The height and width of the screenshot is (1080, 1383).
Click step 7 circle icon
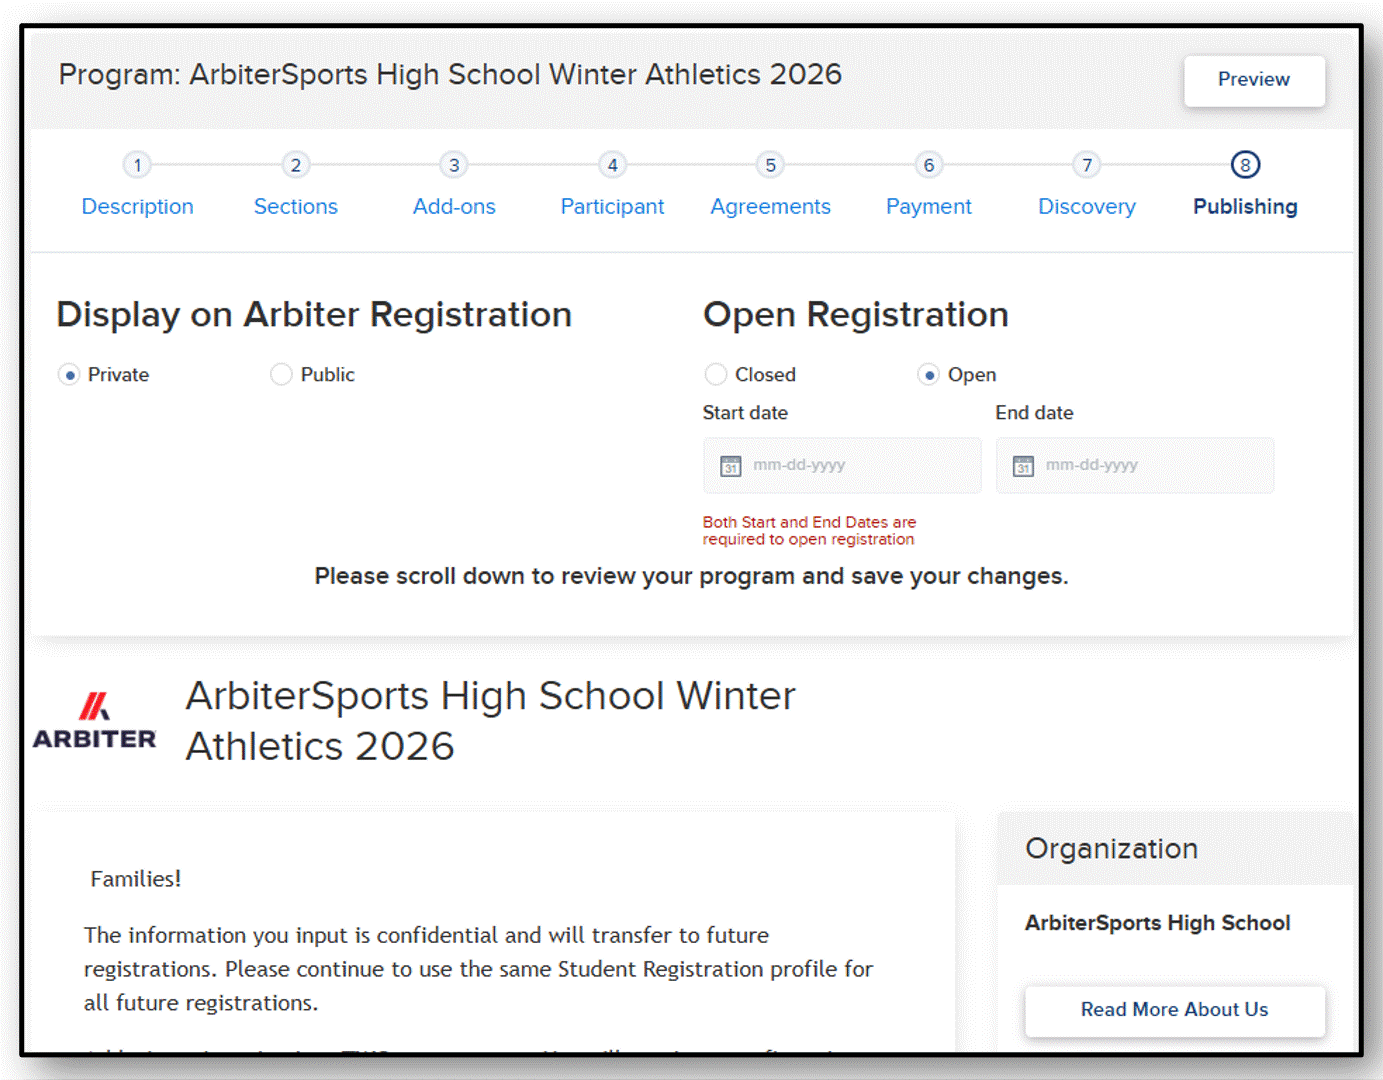[x=1087, y=165]
